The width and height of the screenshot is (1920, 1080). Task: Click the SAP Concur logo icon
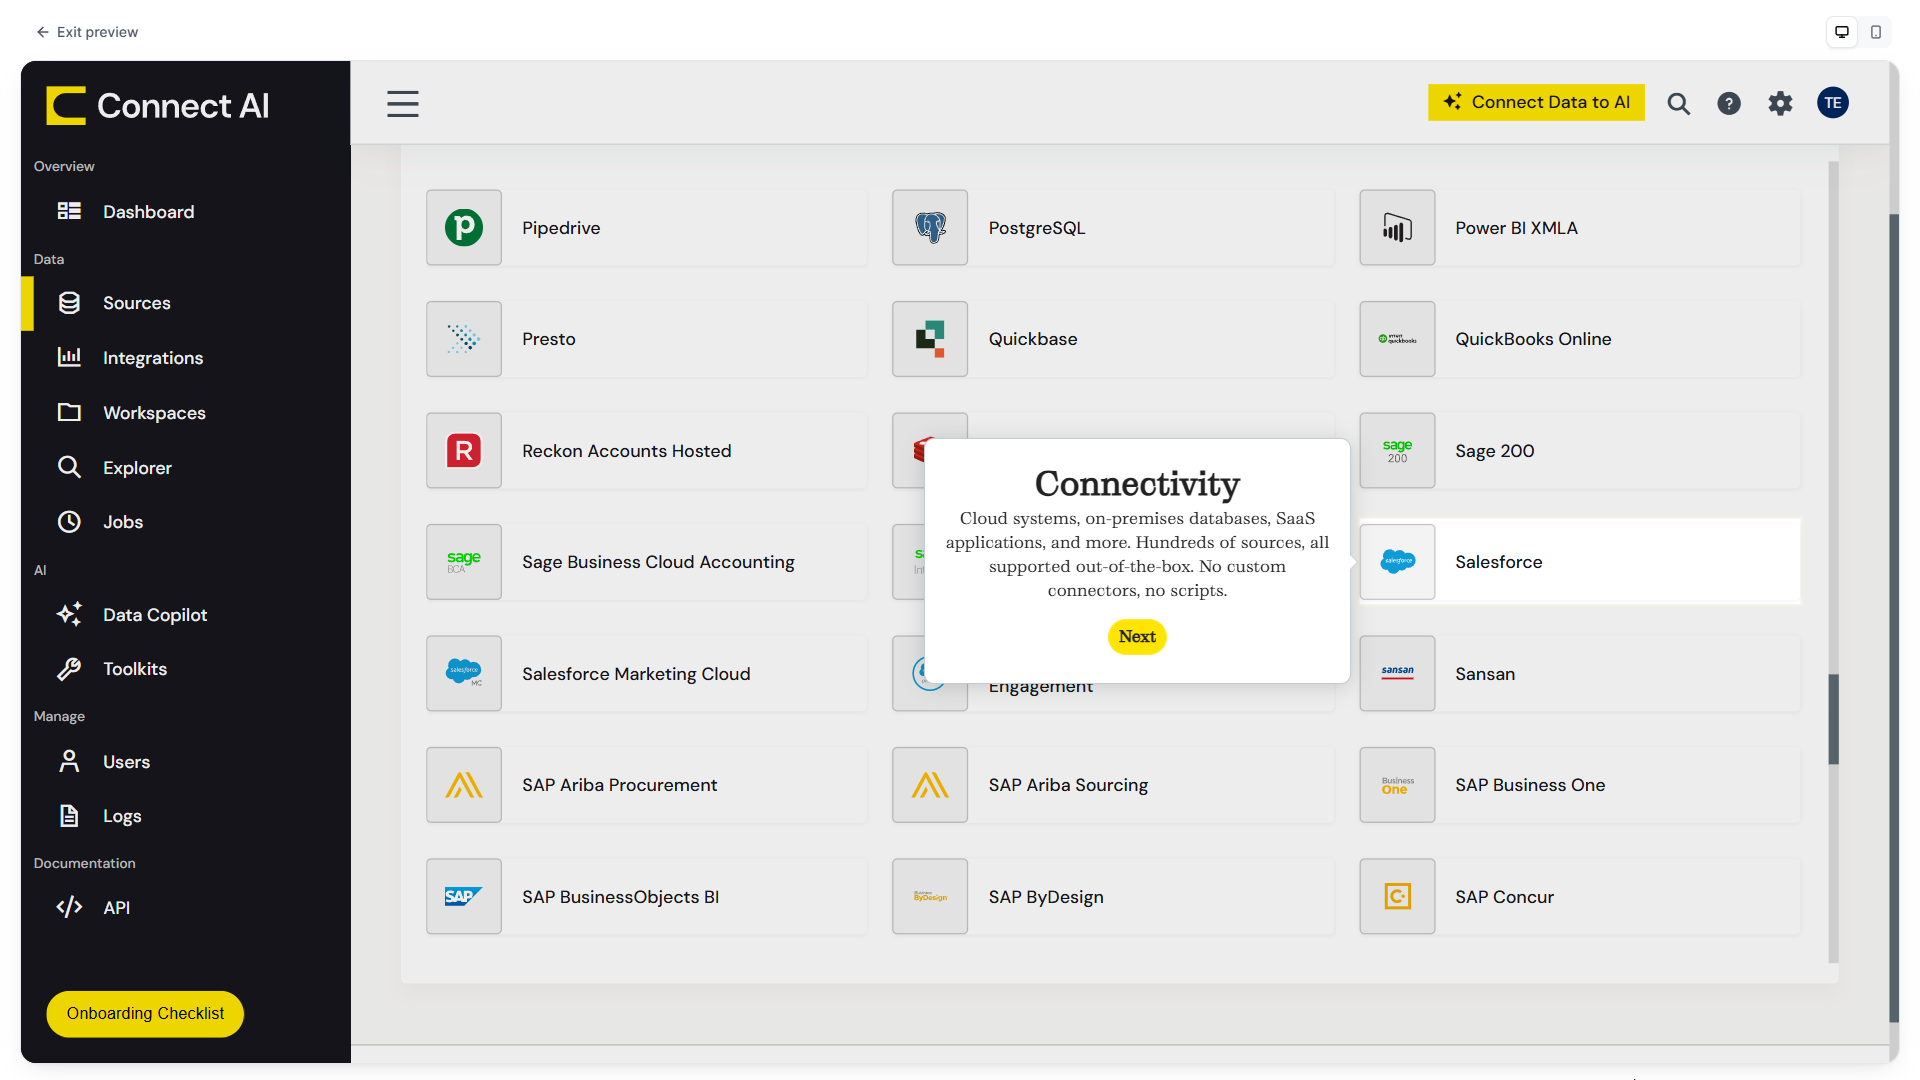tap(1397, 897)
